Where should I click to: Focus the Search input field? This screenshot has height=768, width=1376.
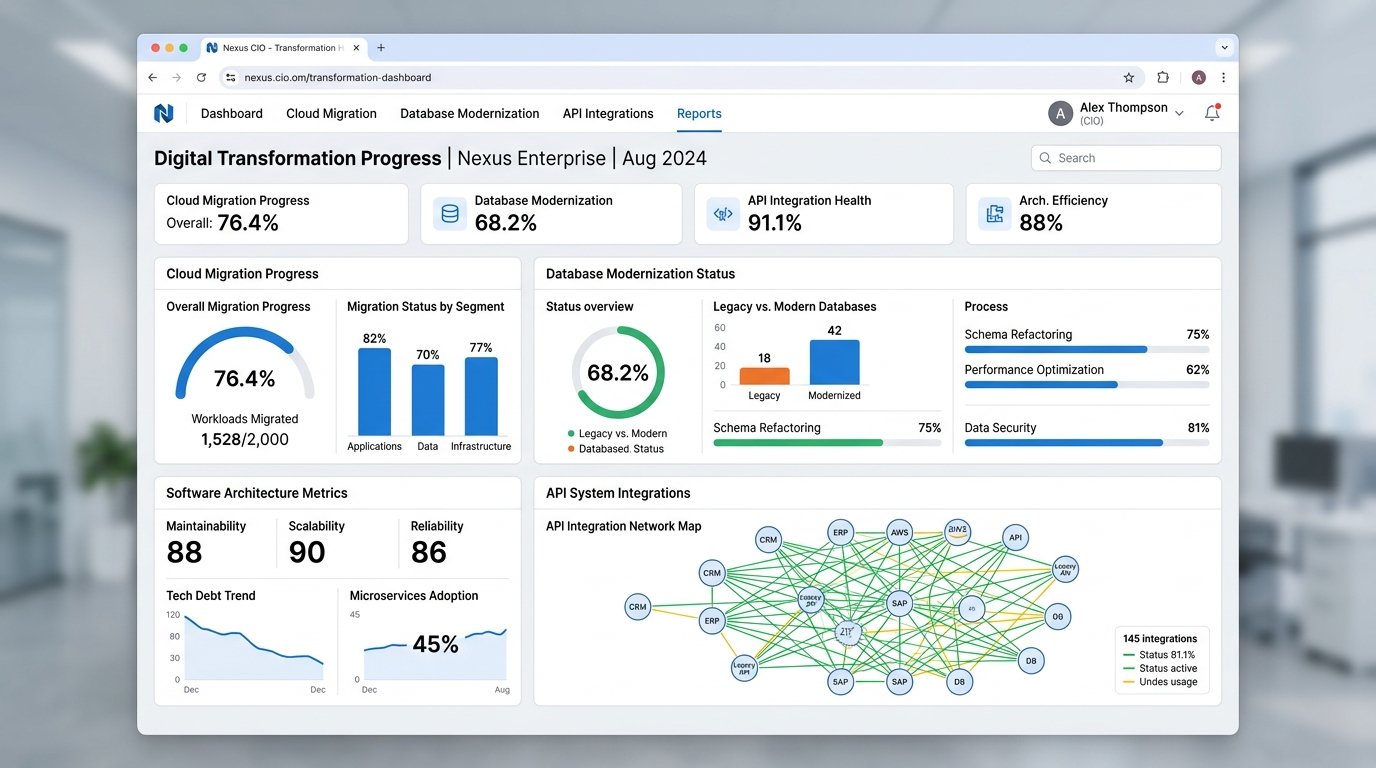(x=1126, y=158)
